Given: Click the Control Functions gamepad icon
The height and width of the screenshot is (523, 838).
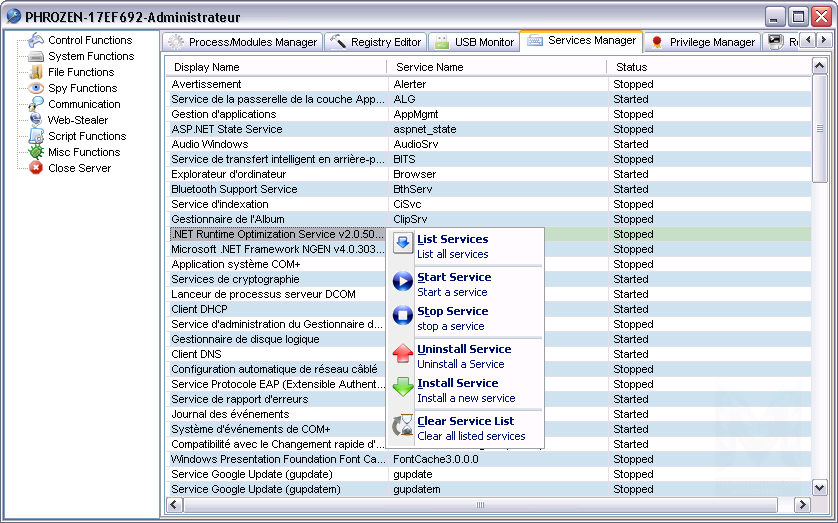Looking at the screenshot, I should click(x=36, y=40).
